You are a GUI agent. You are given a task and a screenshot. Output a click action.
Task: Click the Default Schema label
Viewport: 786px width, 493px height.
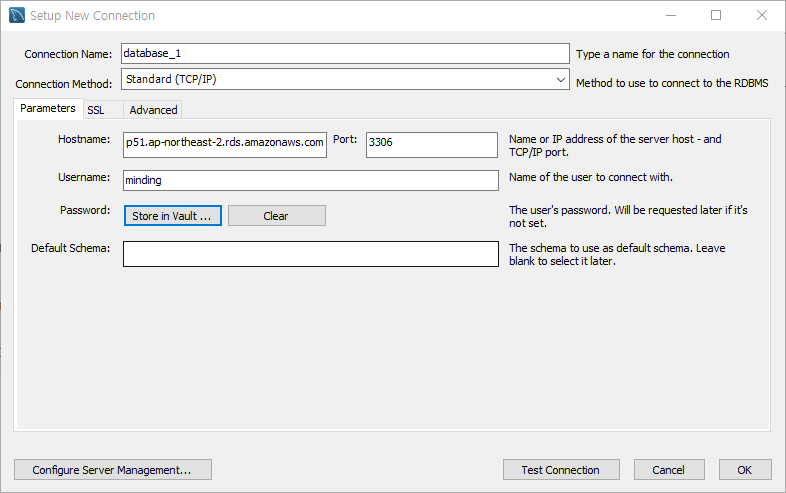pyautogui.click(x=70, y=248)
